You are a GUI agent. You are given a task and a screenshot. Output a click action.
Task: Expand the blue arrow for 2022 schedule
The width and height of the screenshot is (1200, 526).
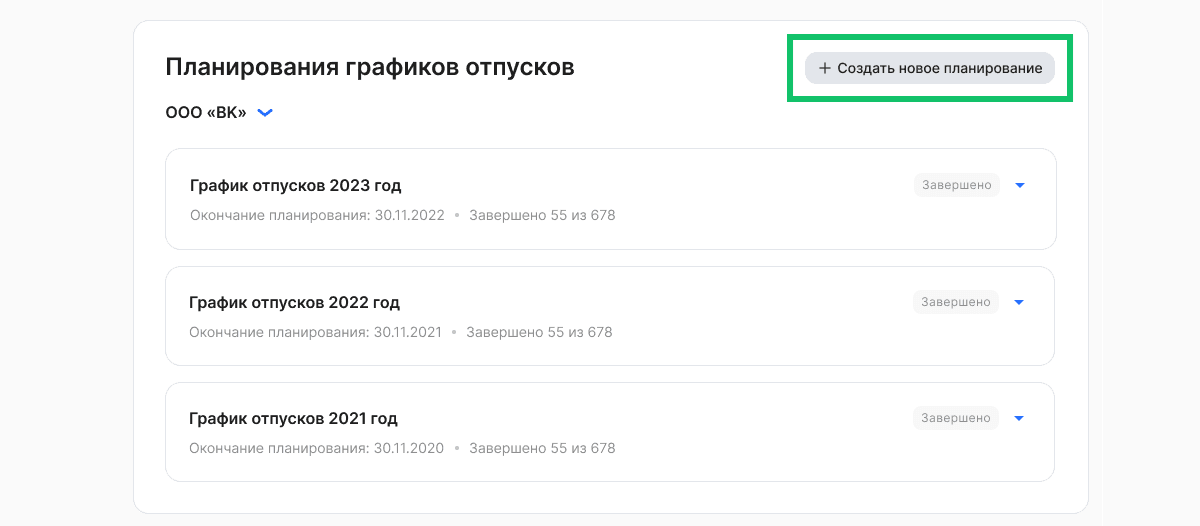point(1019,302)
